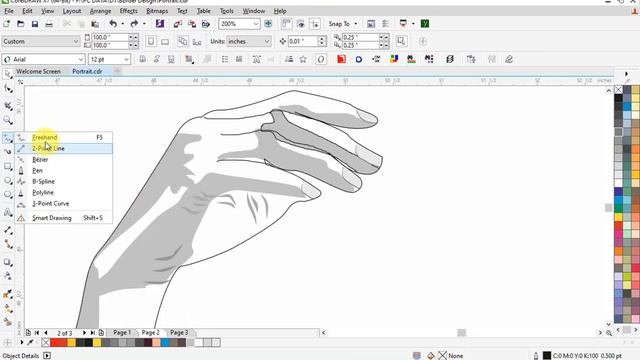This screenshot has height=360, width=640.
Task: Choose B-Spline from the flyout
Action: point(64,182)
